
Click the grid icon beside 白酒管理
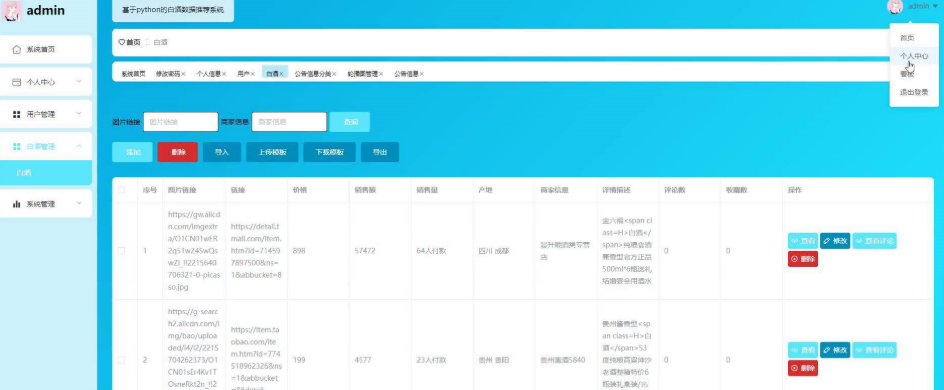[x=17, y=146]
